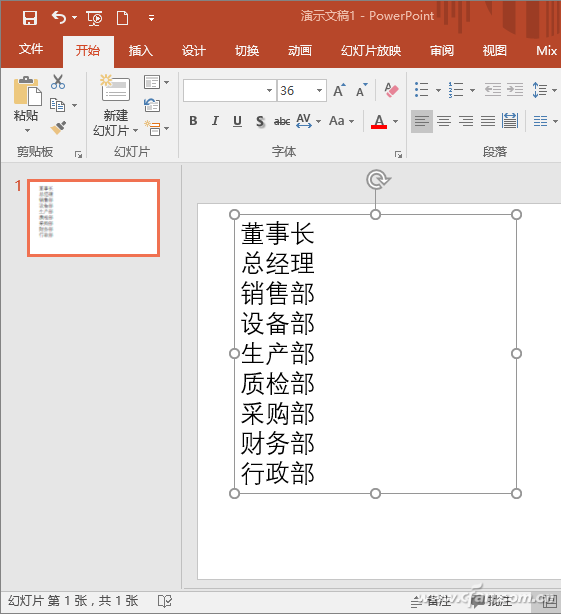Click spell check icon in status bar
The width and height of the screenshot is (561, 614).
(164, 601)
